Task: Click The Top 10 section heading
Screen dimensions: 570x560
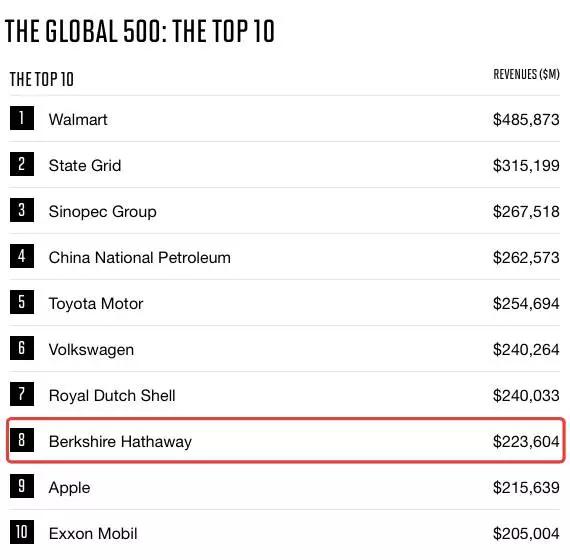Action: pyautogui.click(x=41, y=79)
